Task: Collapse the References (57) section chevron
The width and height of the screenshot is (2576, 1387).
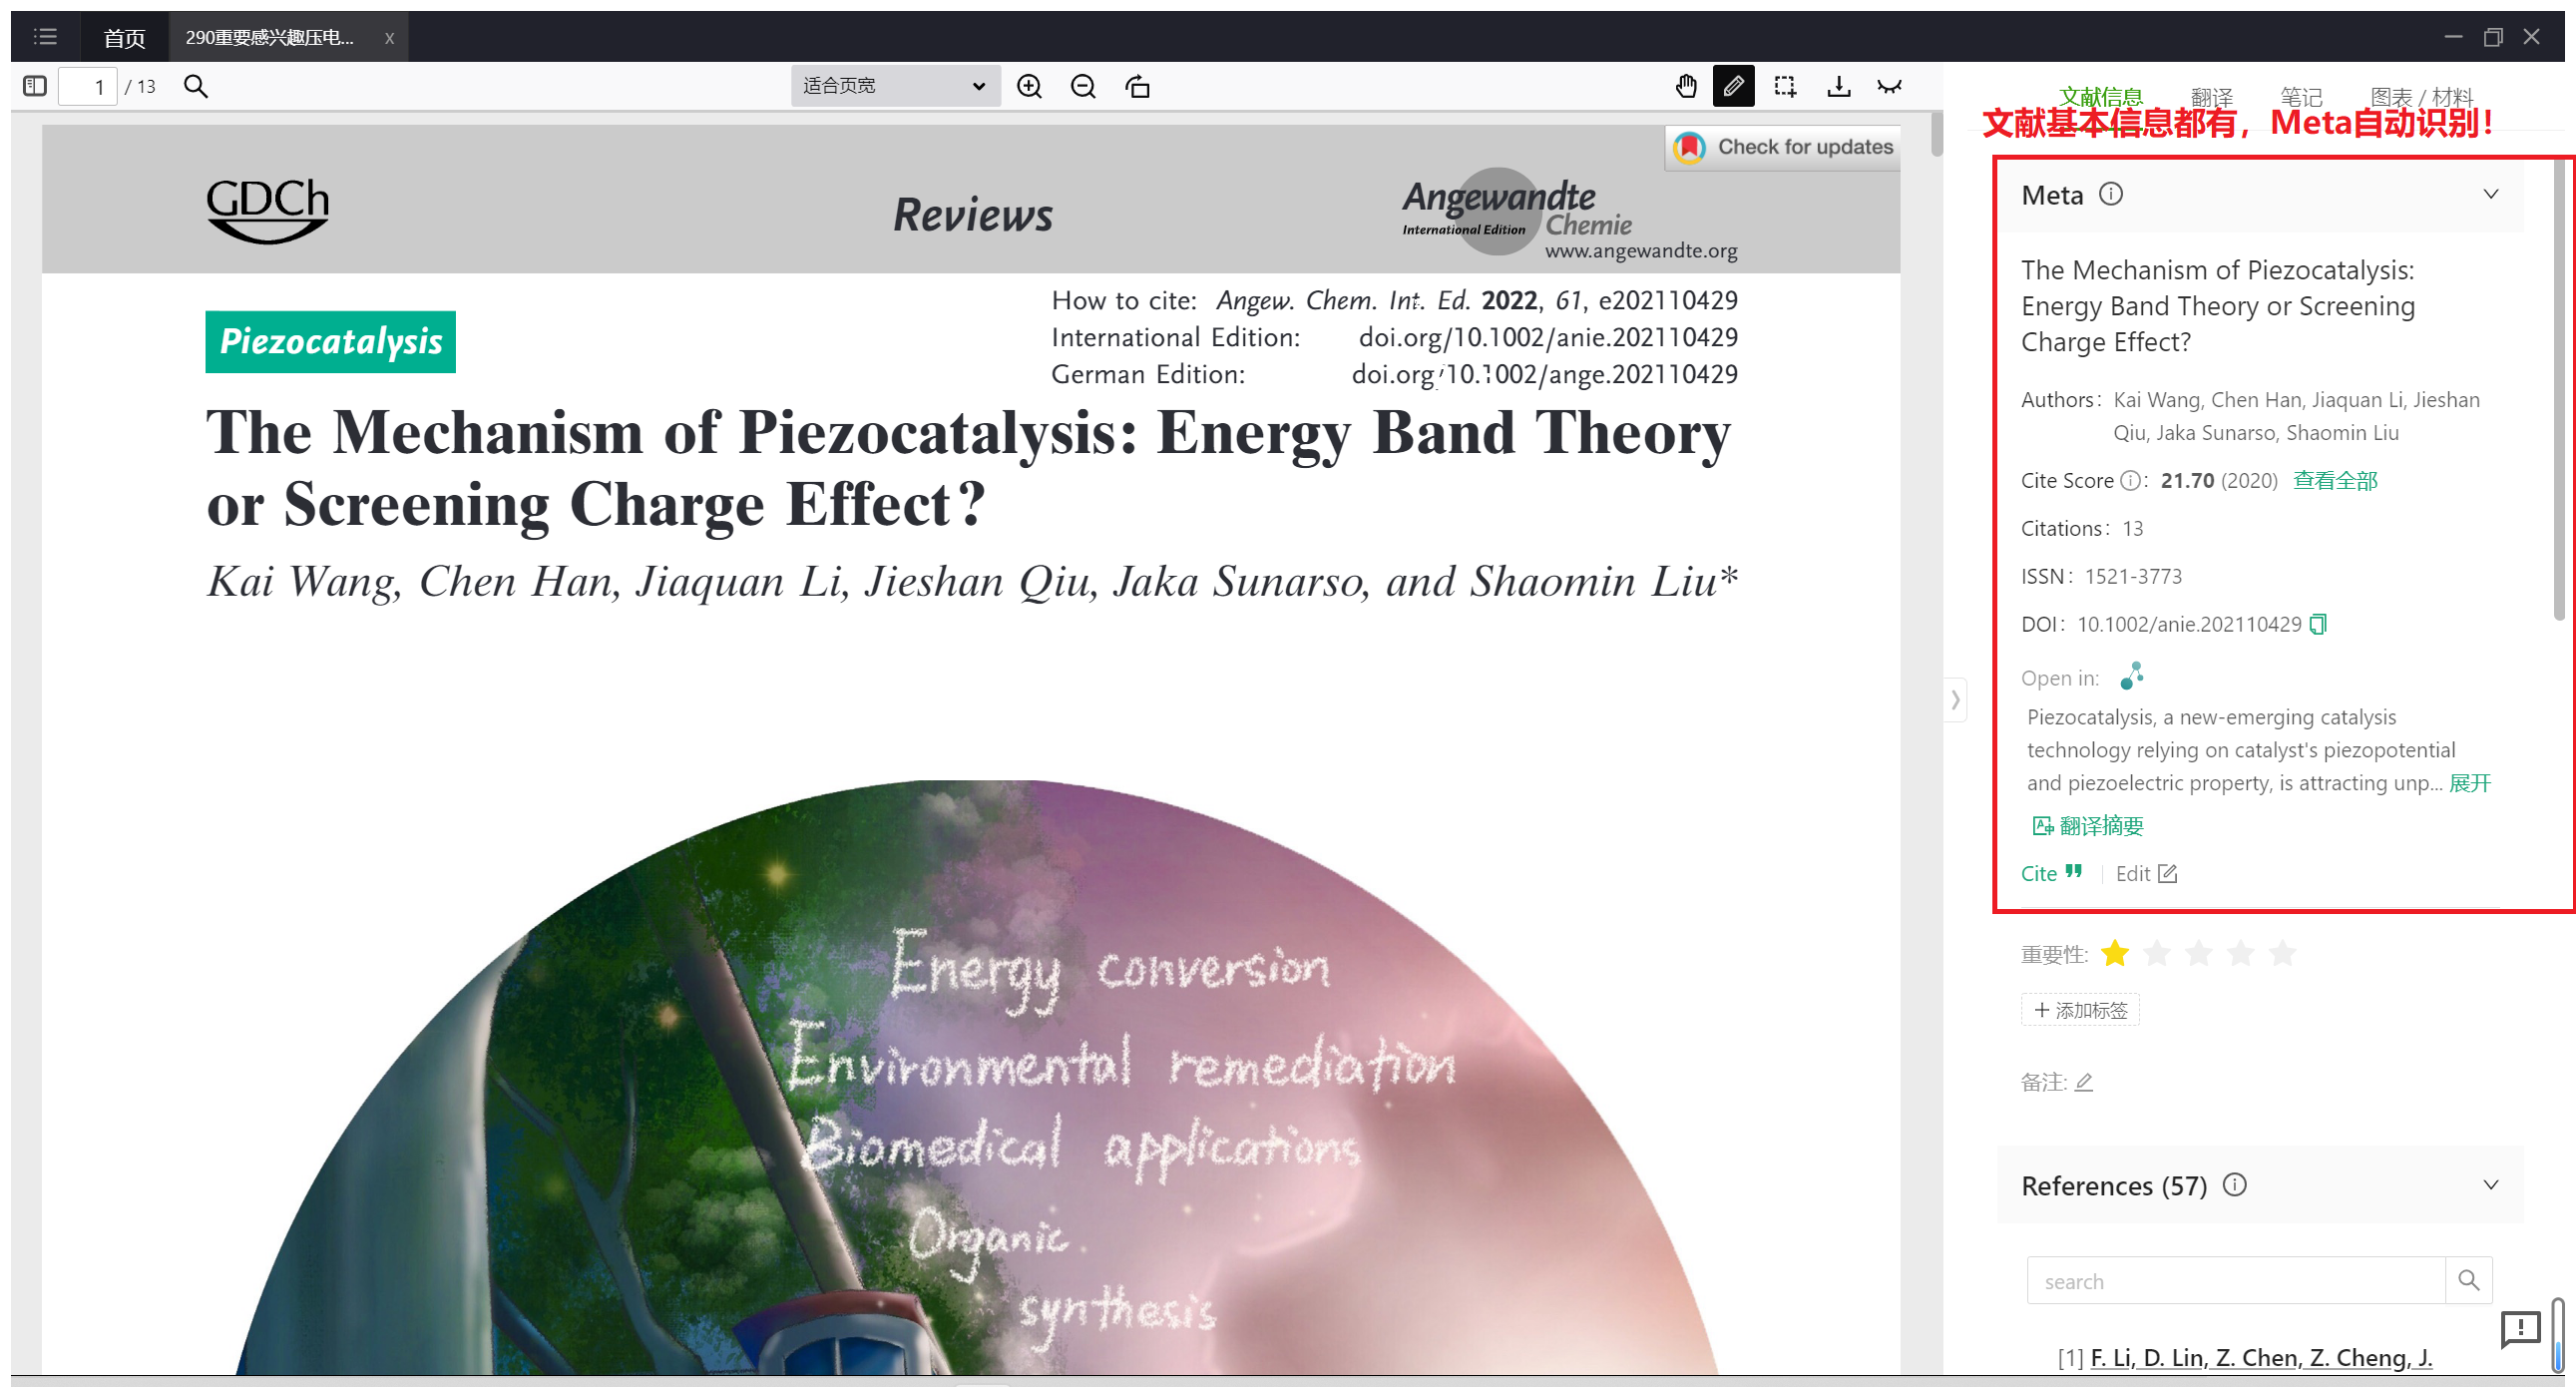Action: (x=2490, y=1185)
